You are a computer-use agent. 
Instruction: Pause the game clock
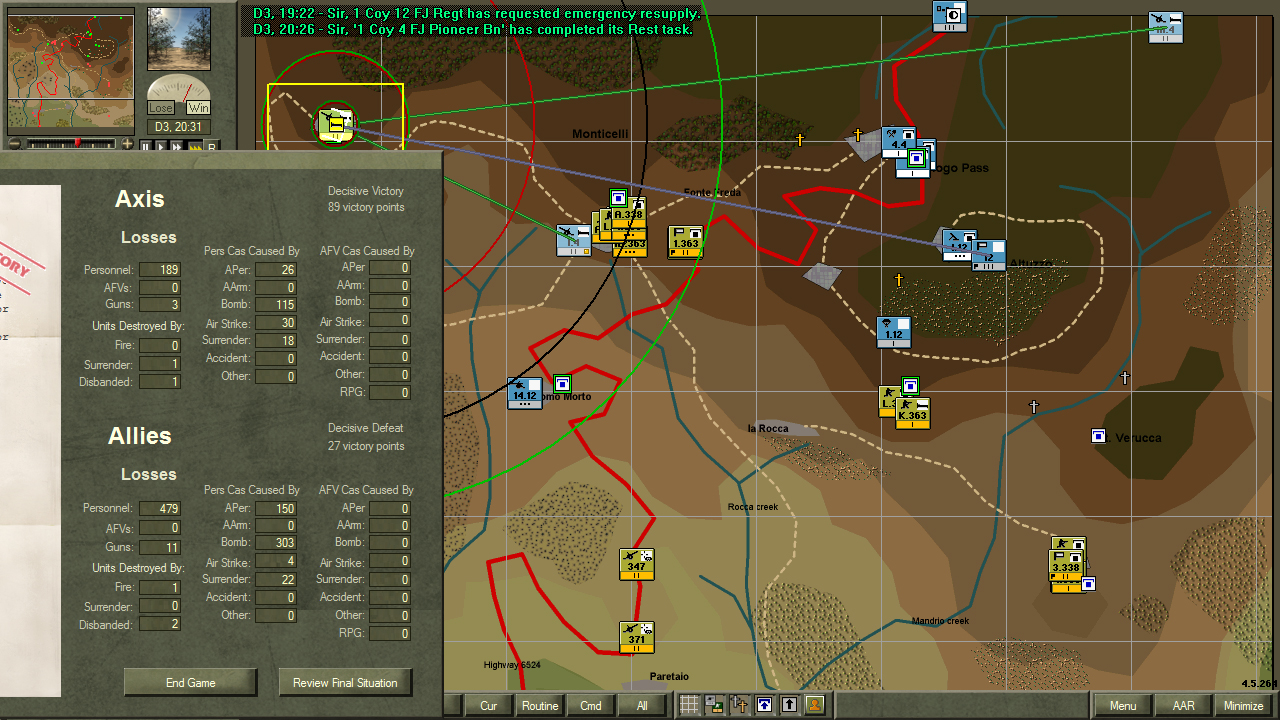(x=145, y=146)
